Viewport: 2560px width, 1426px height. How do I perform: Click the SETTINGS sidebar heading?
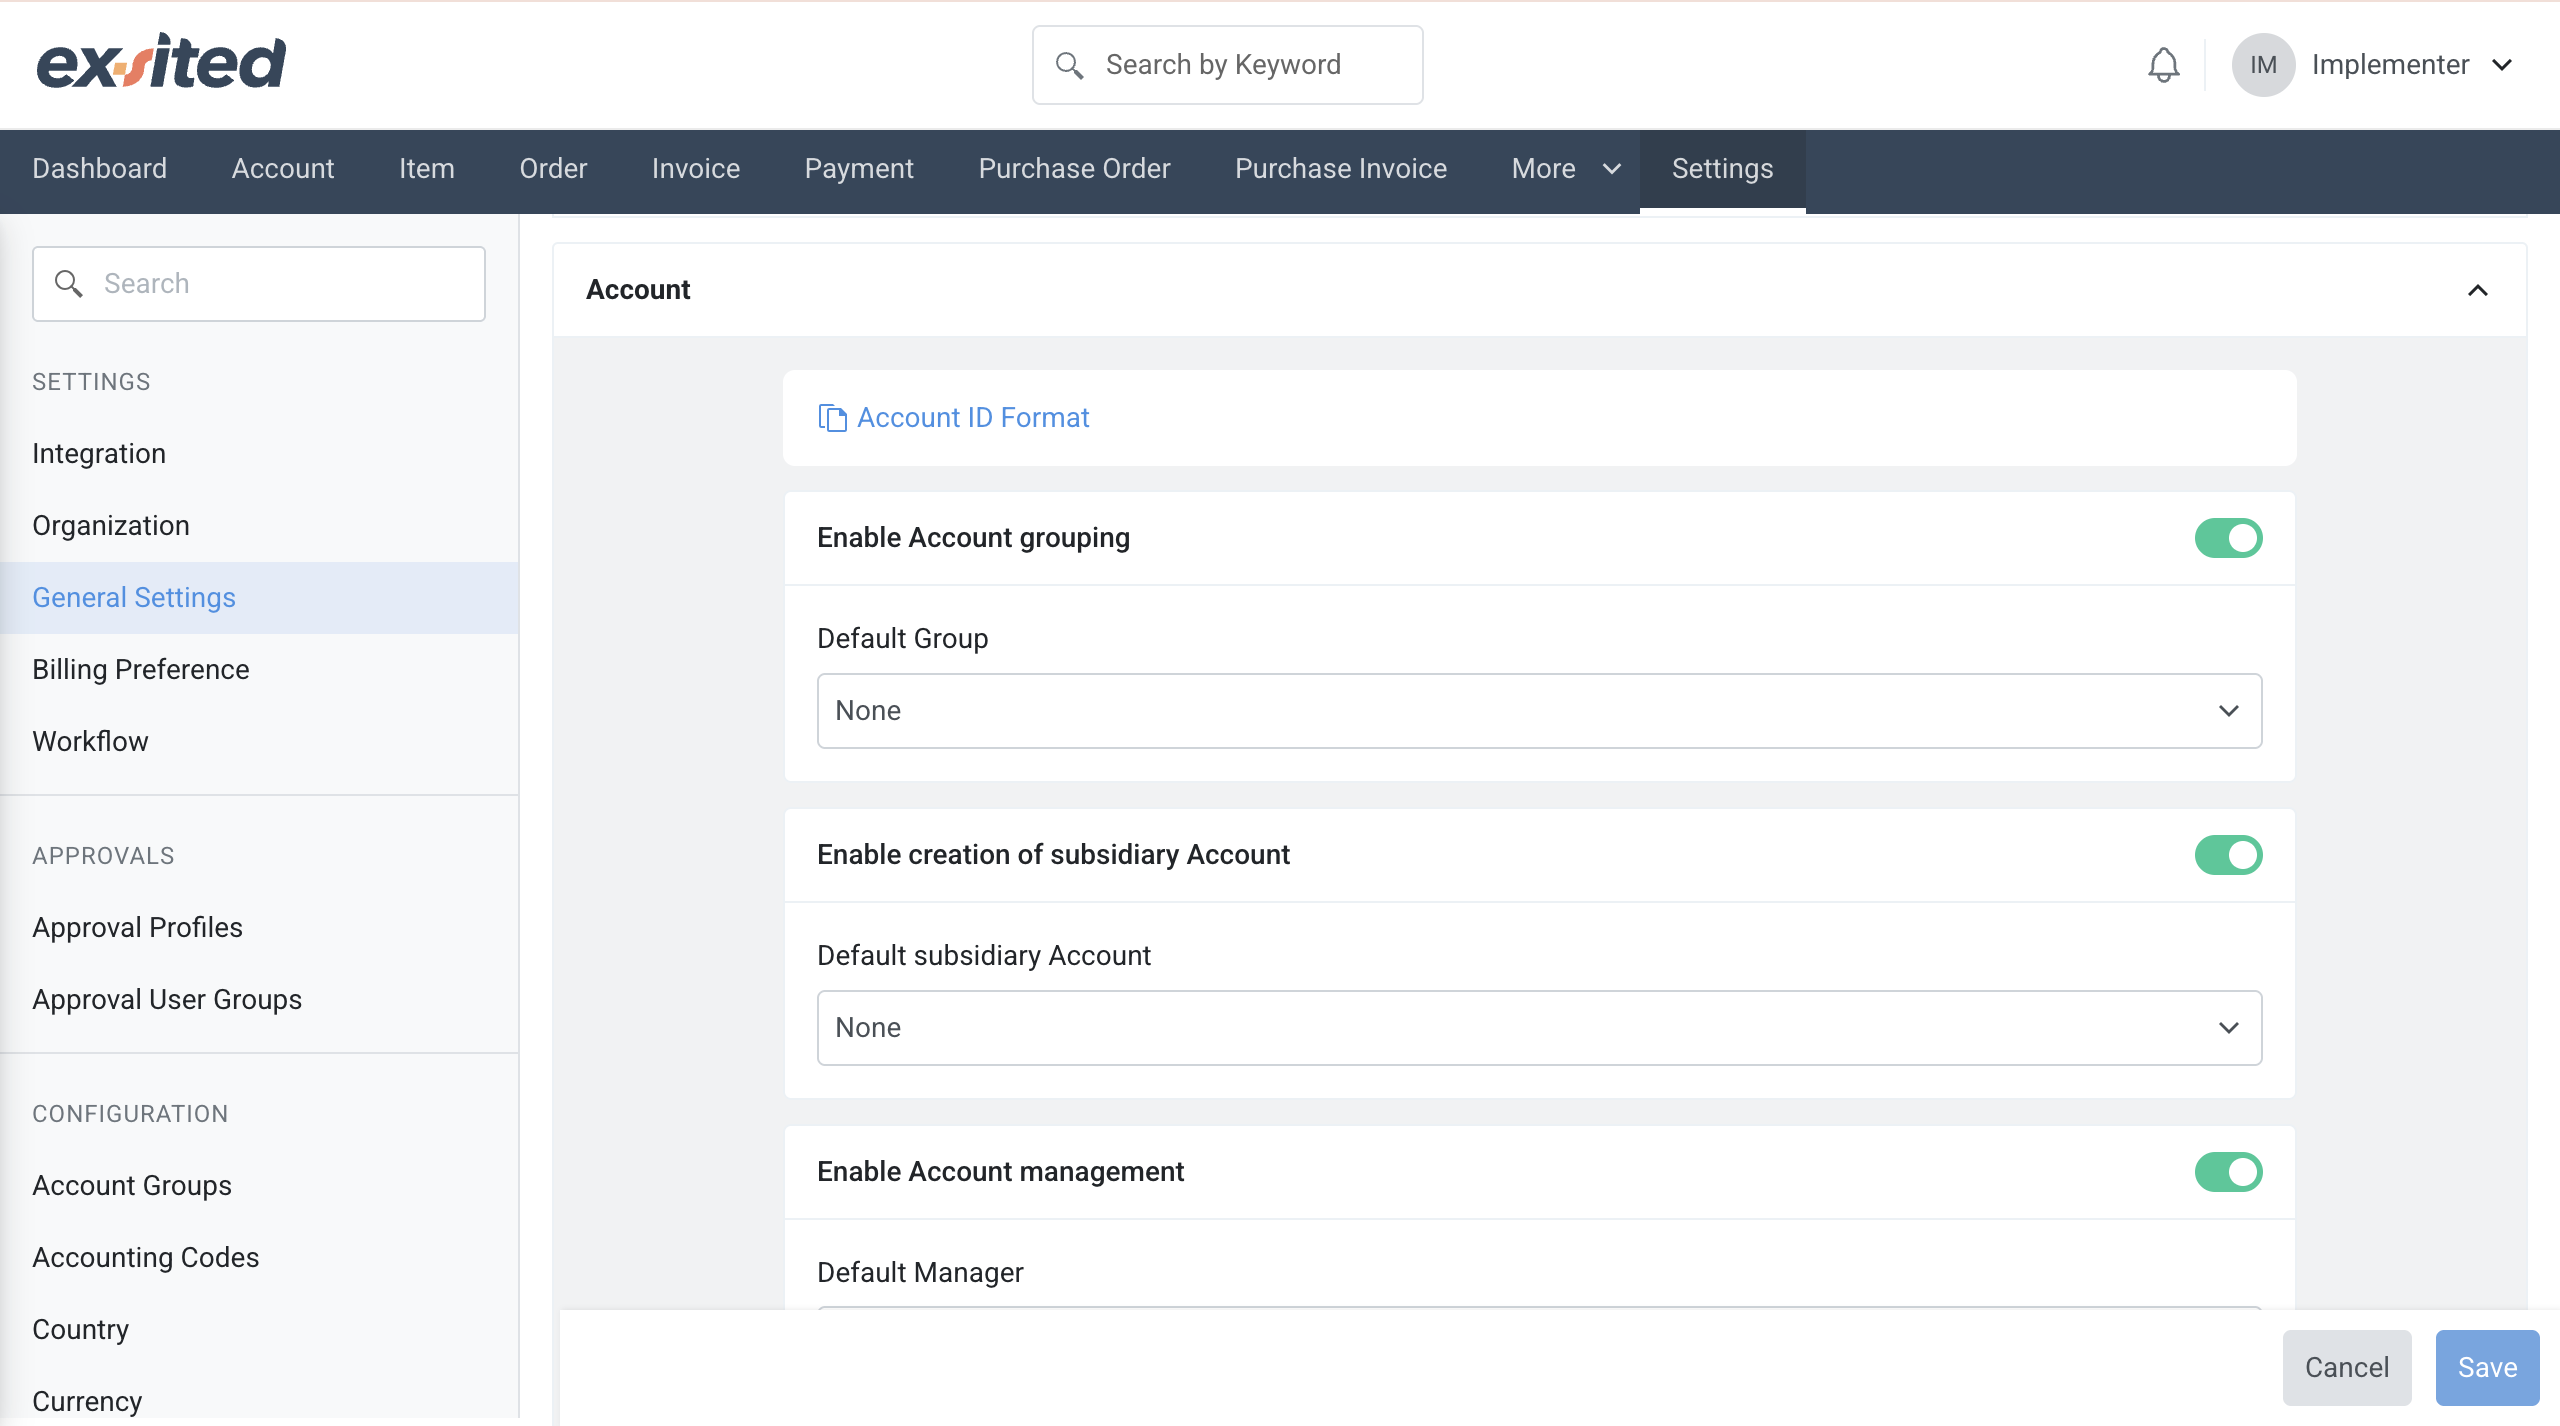[91, 382]
